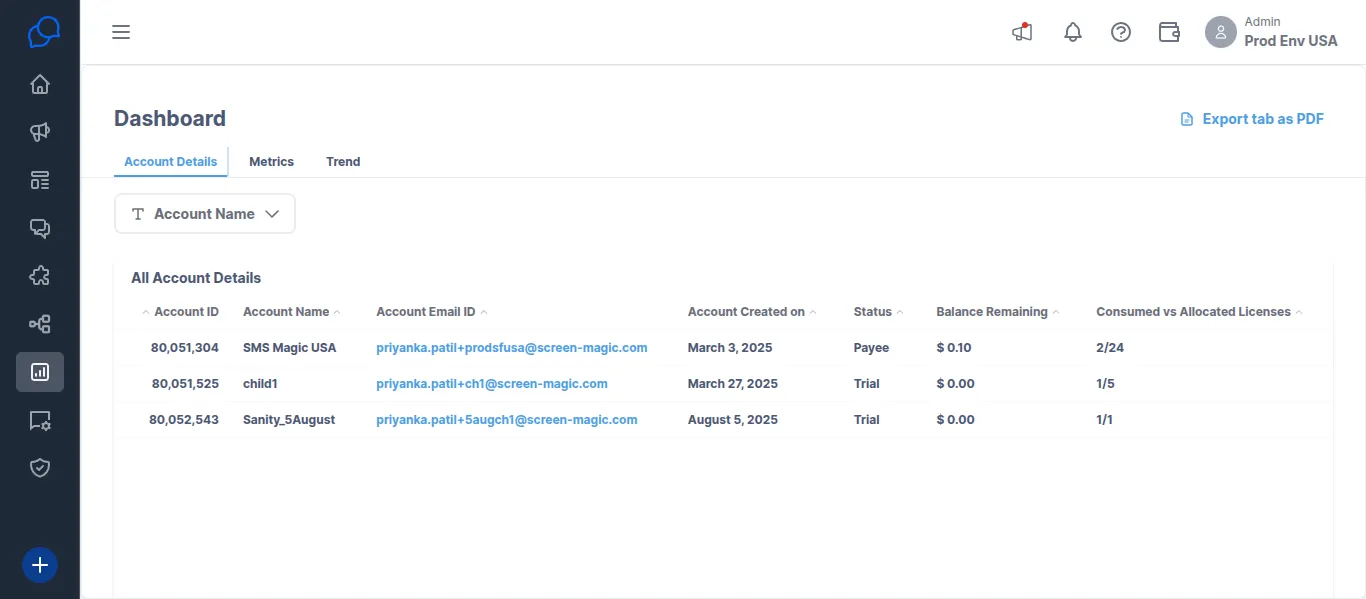Open the puzzle piece integrations icon

[40, 276]
